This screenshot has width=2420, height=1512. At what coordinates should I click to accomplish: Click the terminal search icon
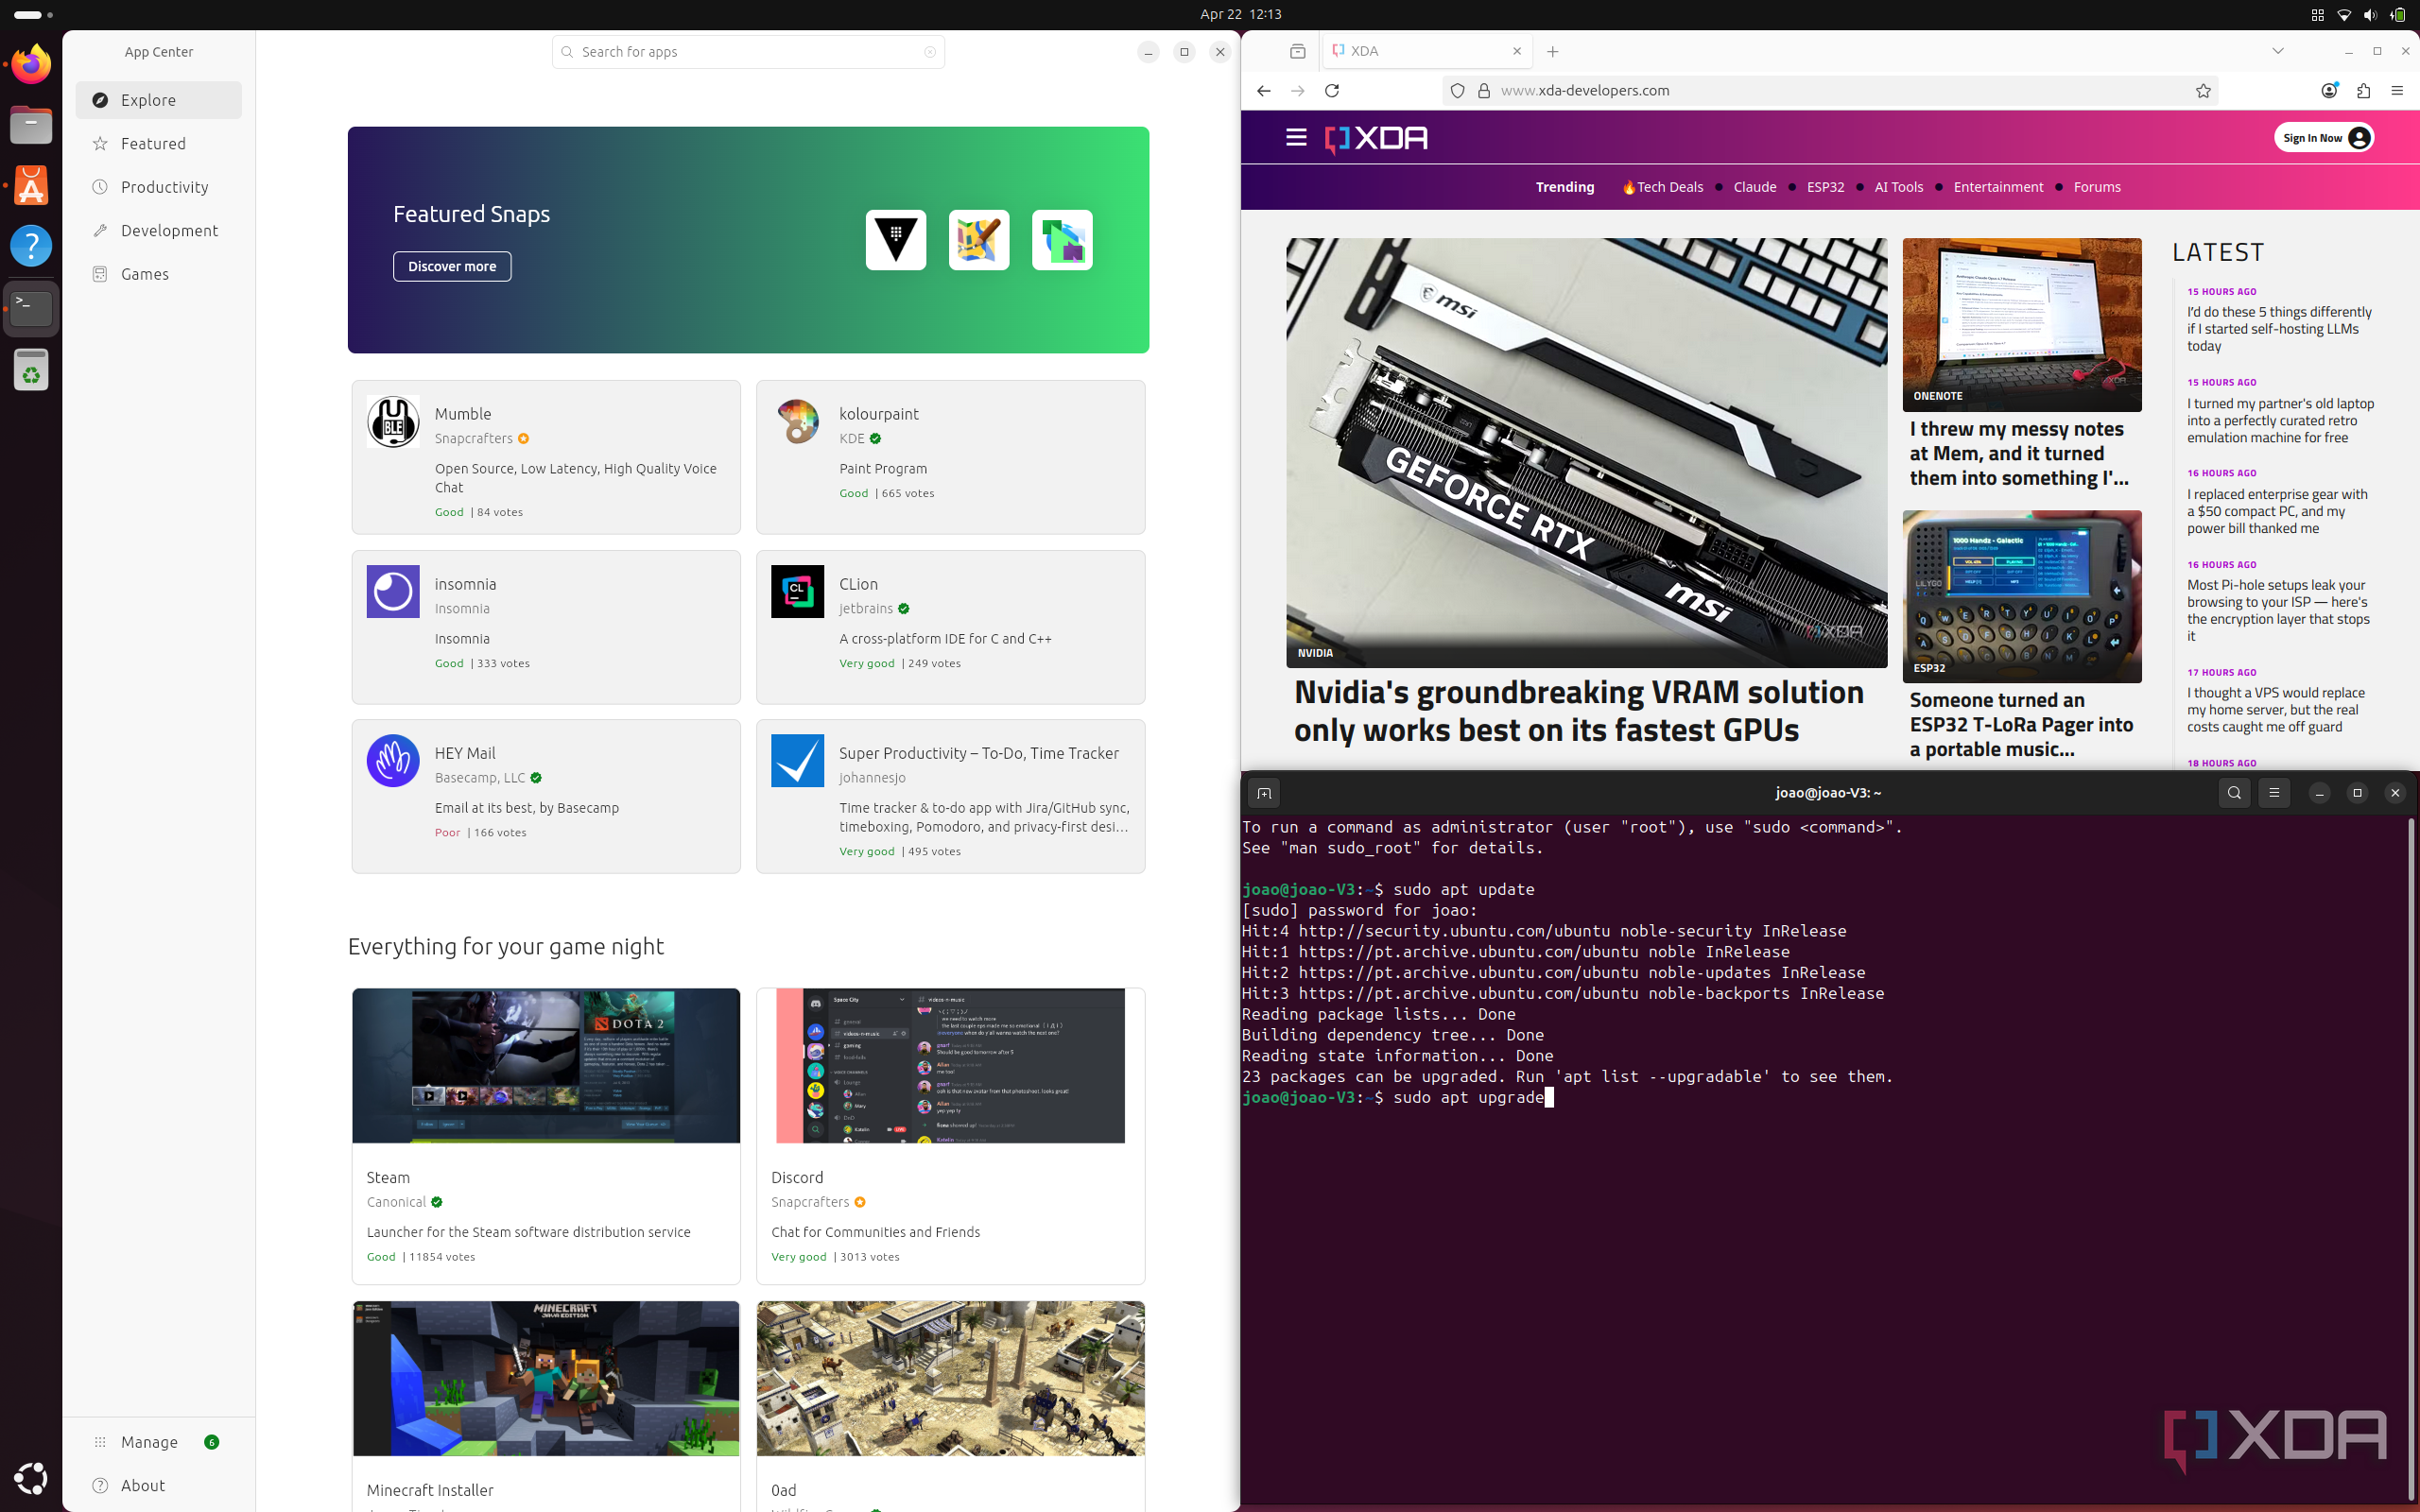coord(2234,793)
